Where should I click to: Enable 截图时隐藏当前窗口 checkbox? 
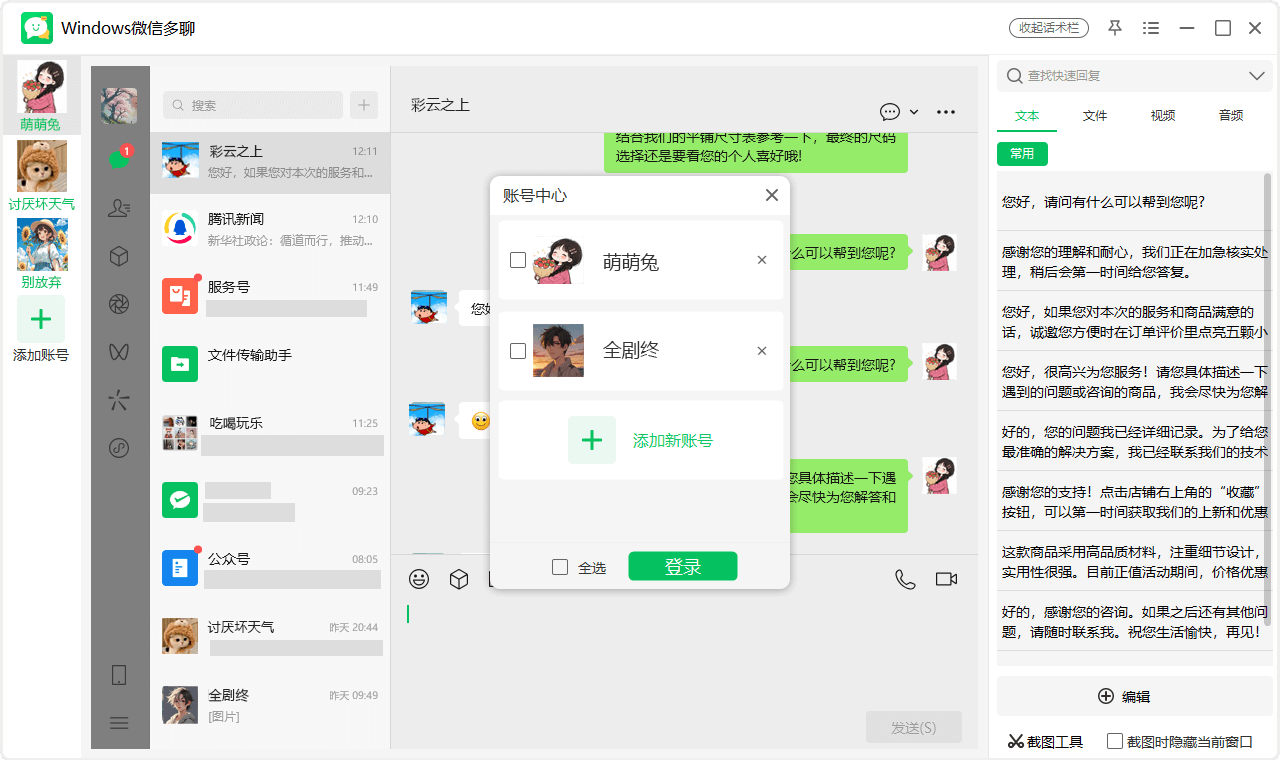[x=1115, y=741]
